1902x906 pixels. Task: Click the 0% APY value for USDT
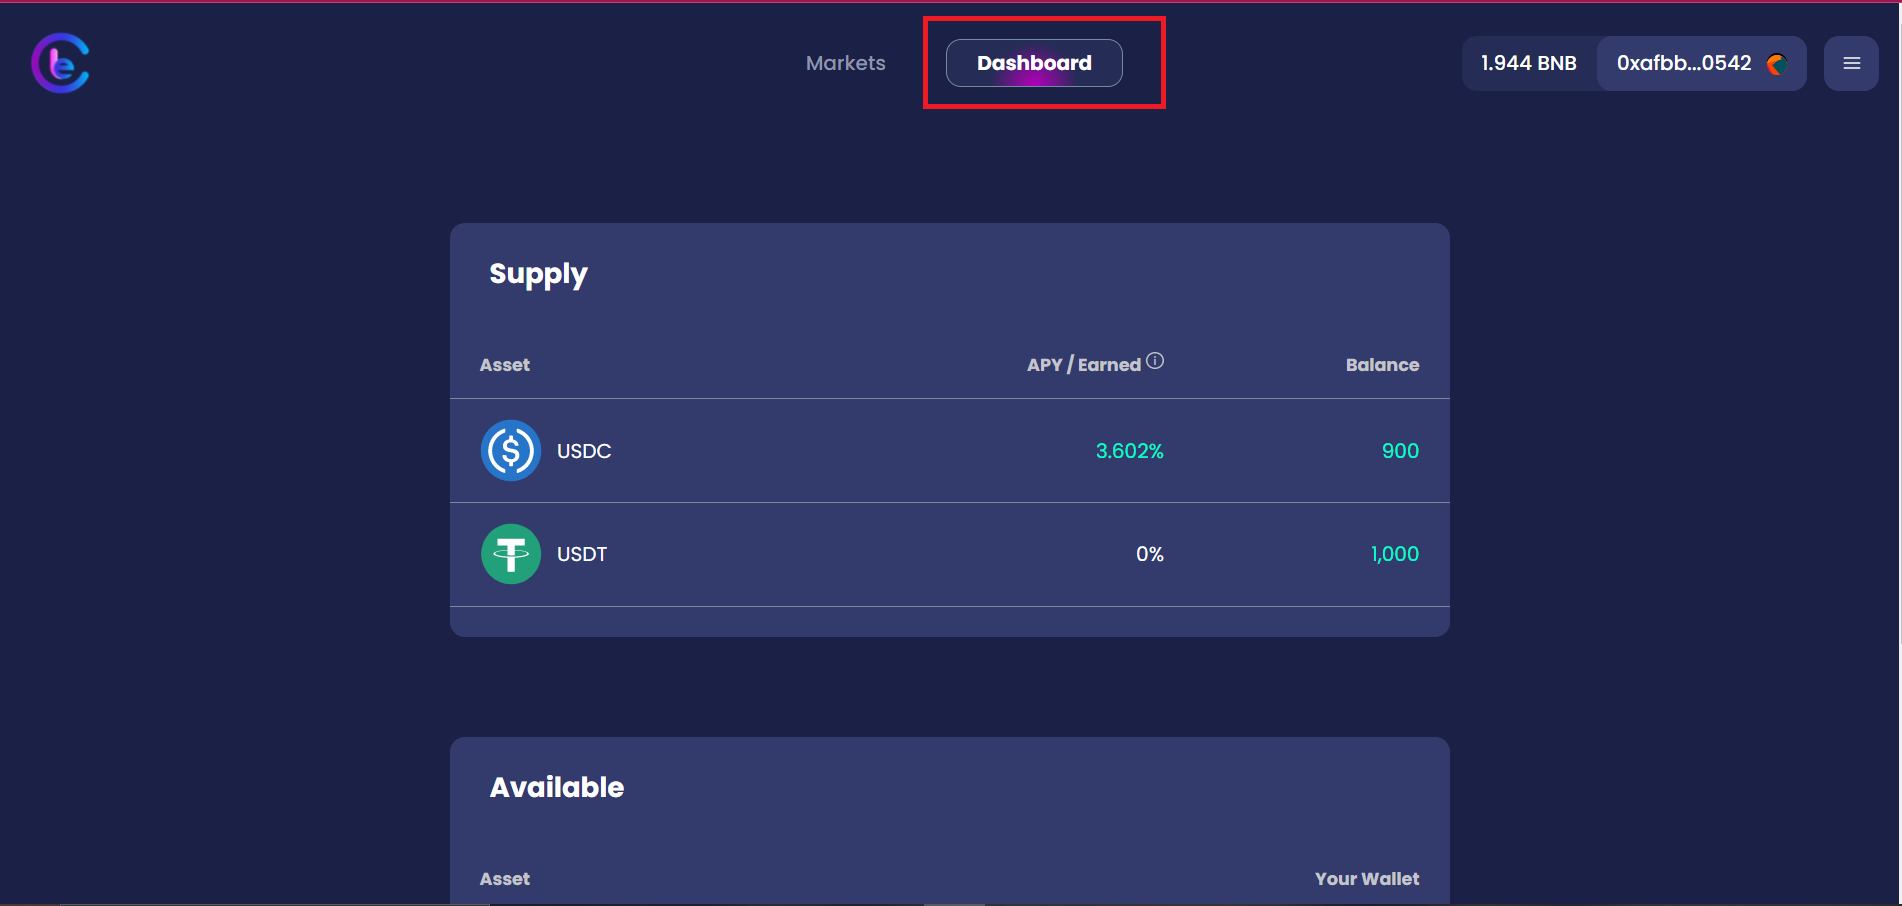[1149, 554]
